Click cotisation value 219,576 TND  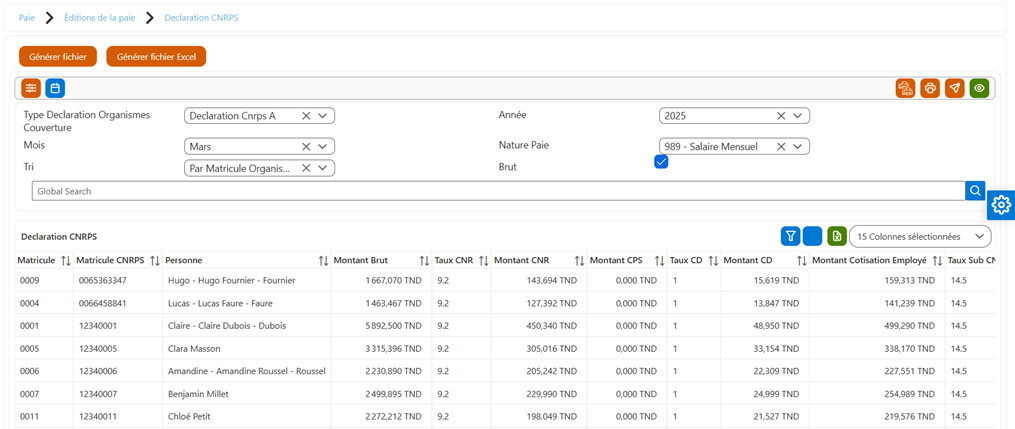coord(908,416)
